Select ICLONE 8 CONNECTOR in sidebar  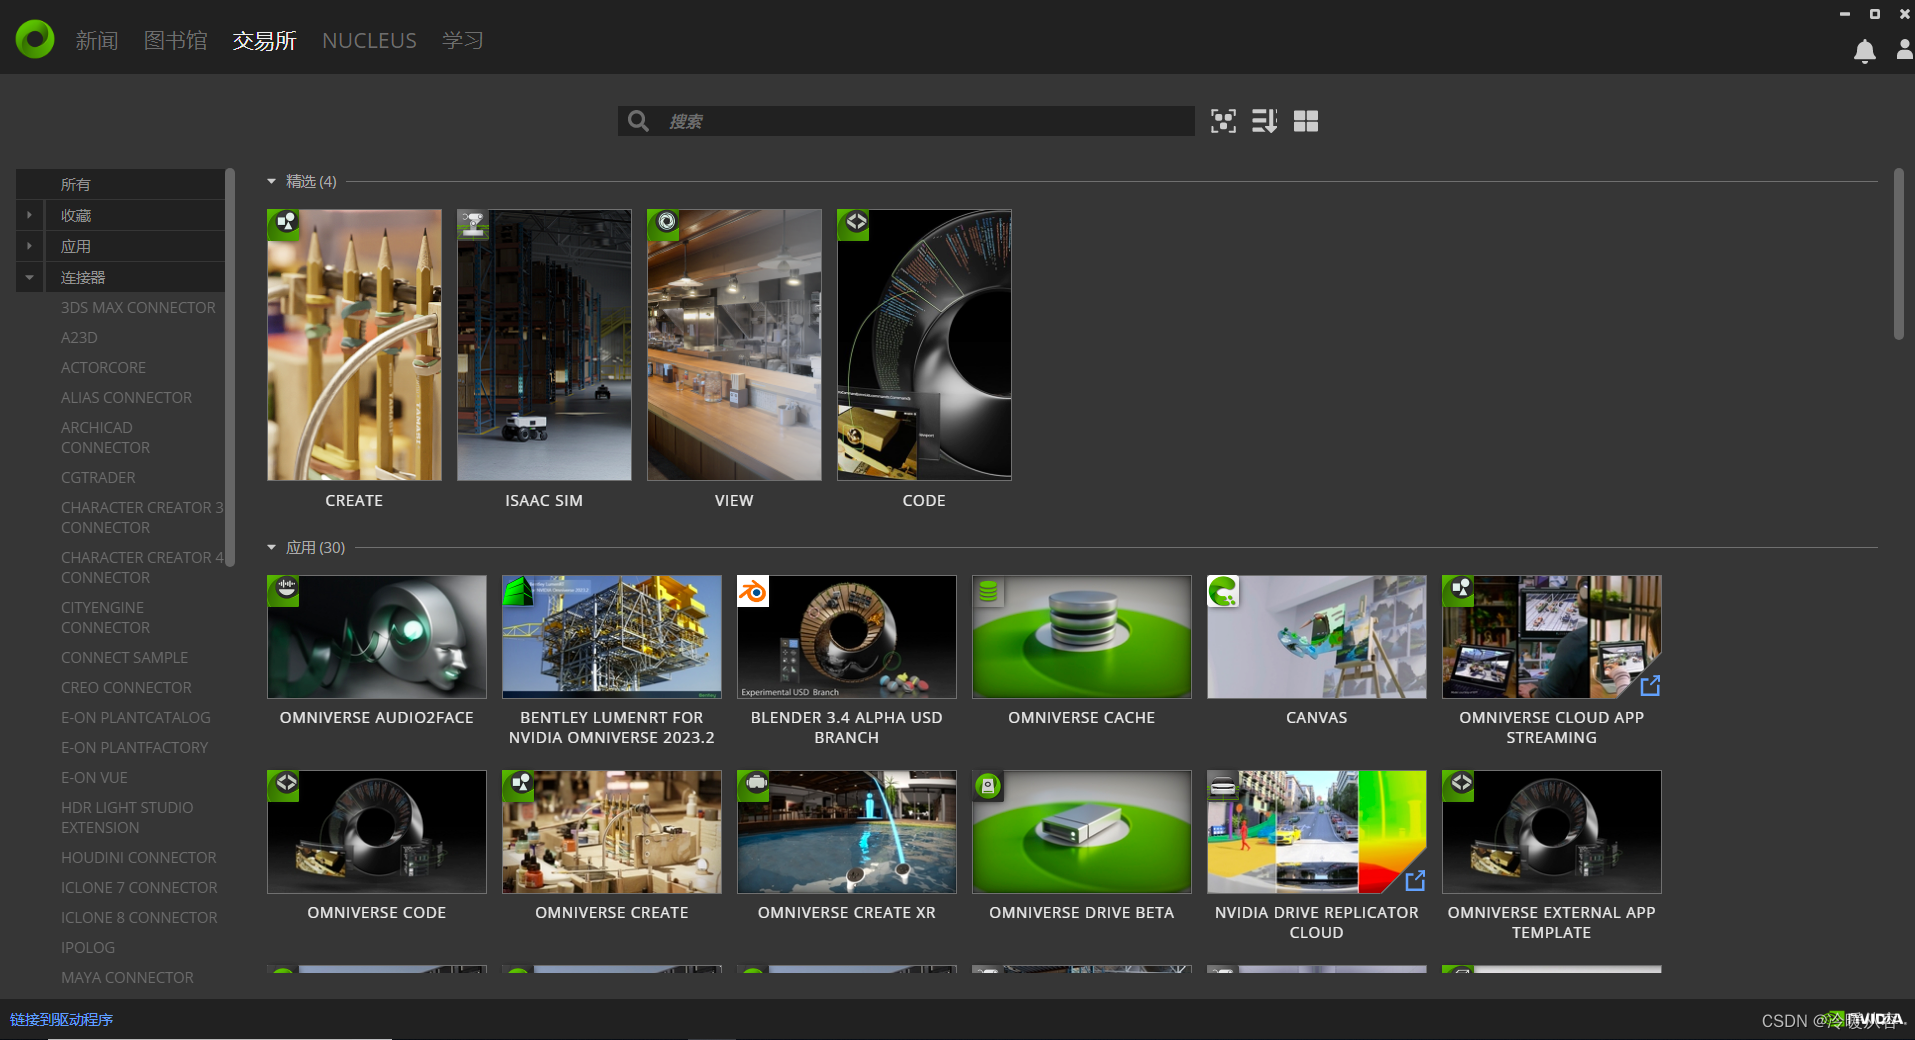point(139,917)
